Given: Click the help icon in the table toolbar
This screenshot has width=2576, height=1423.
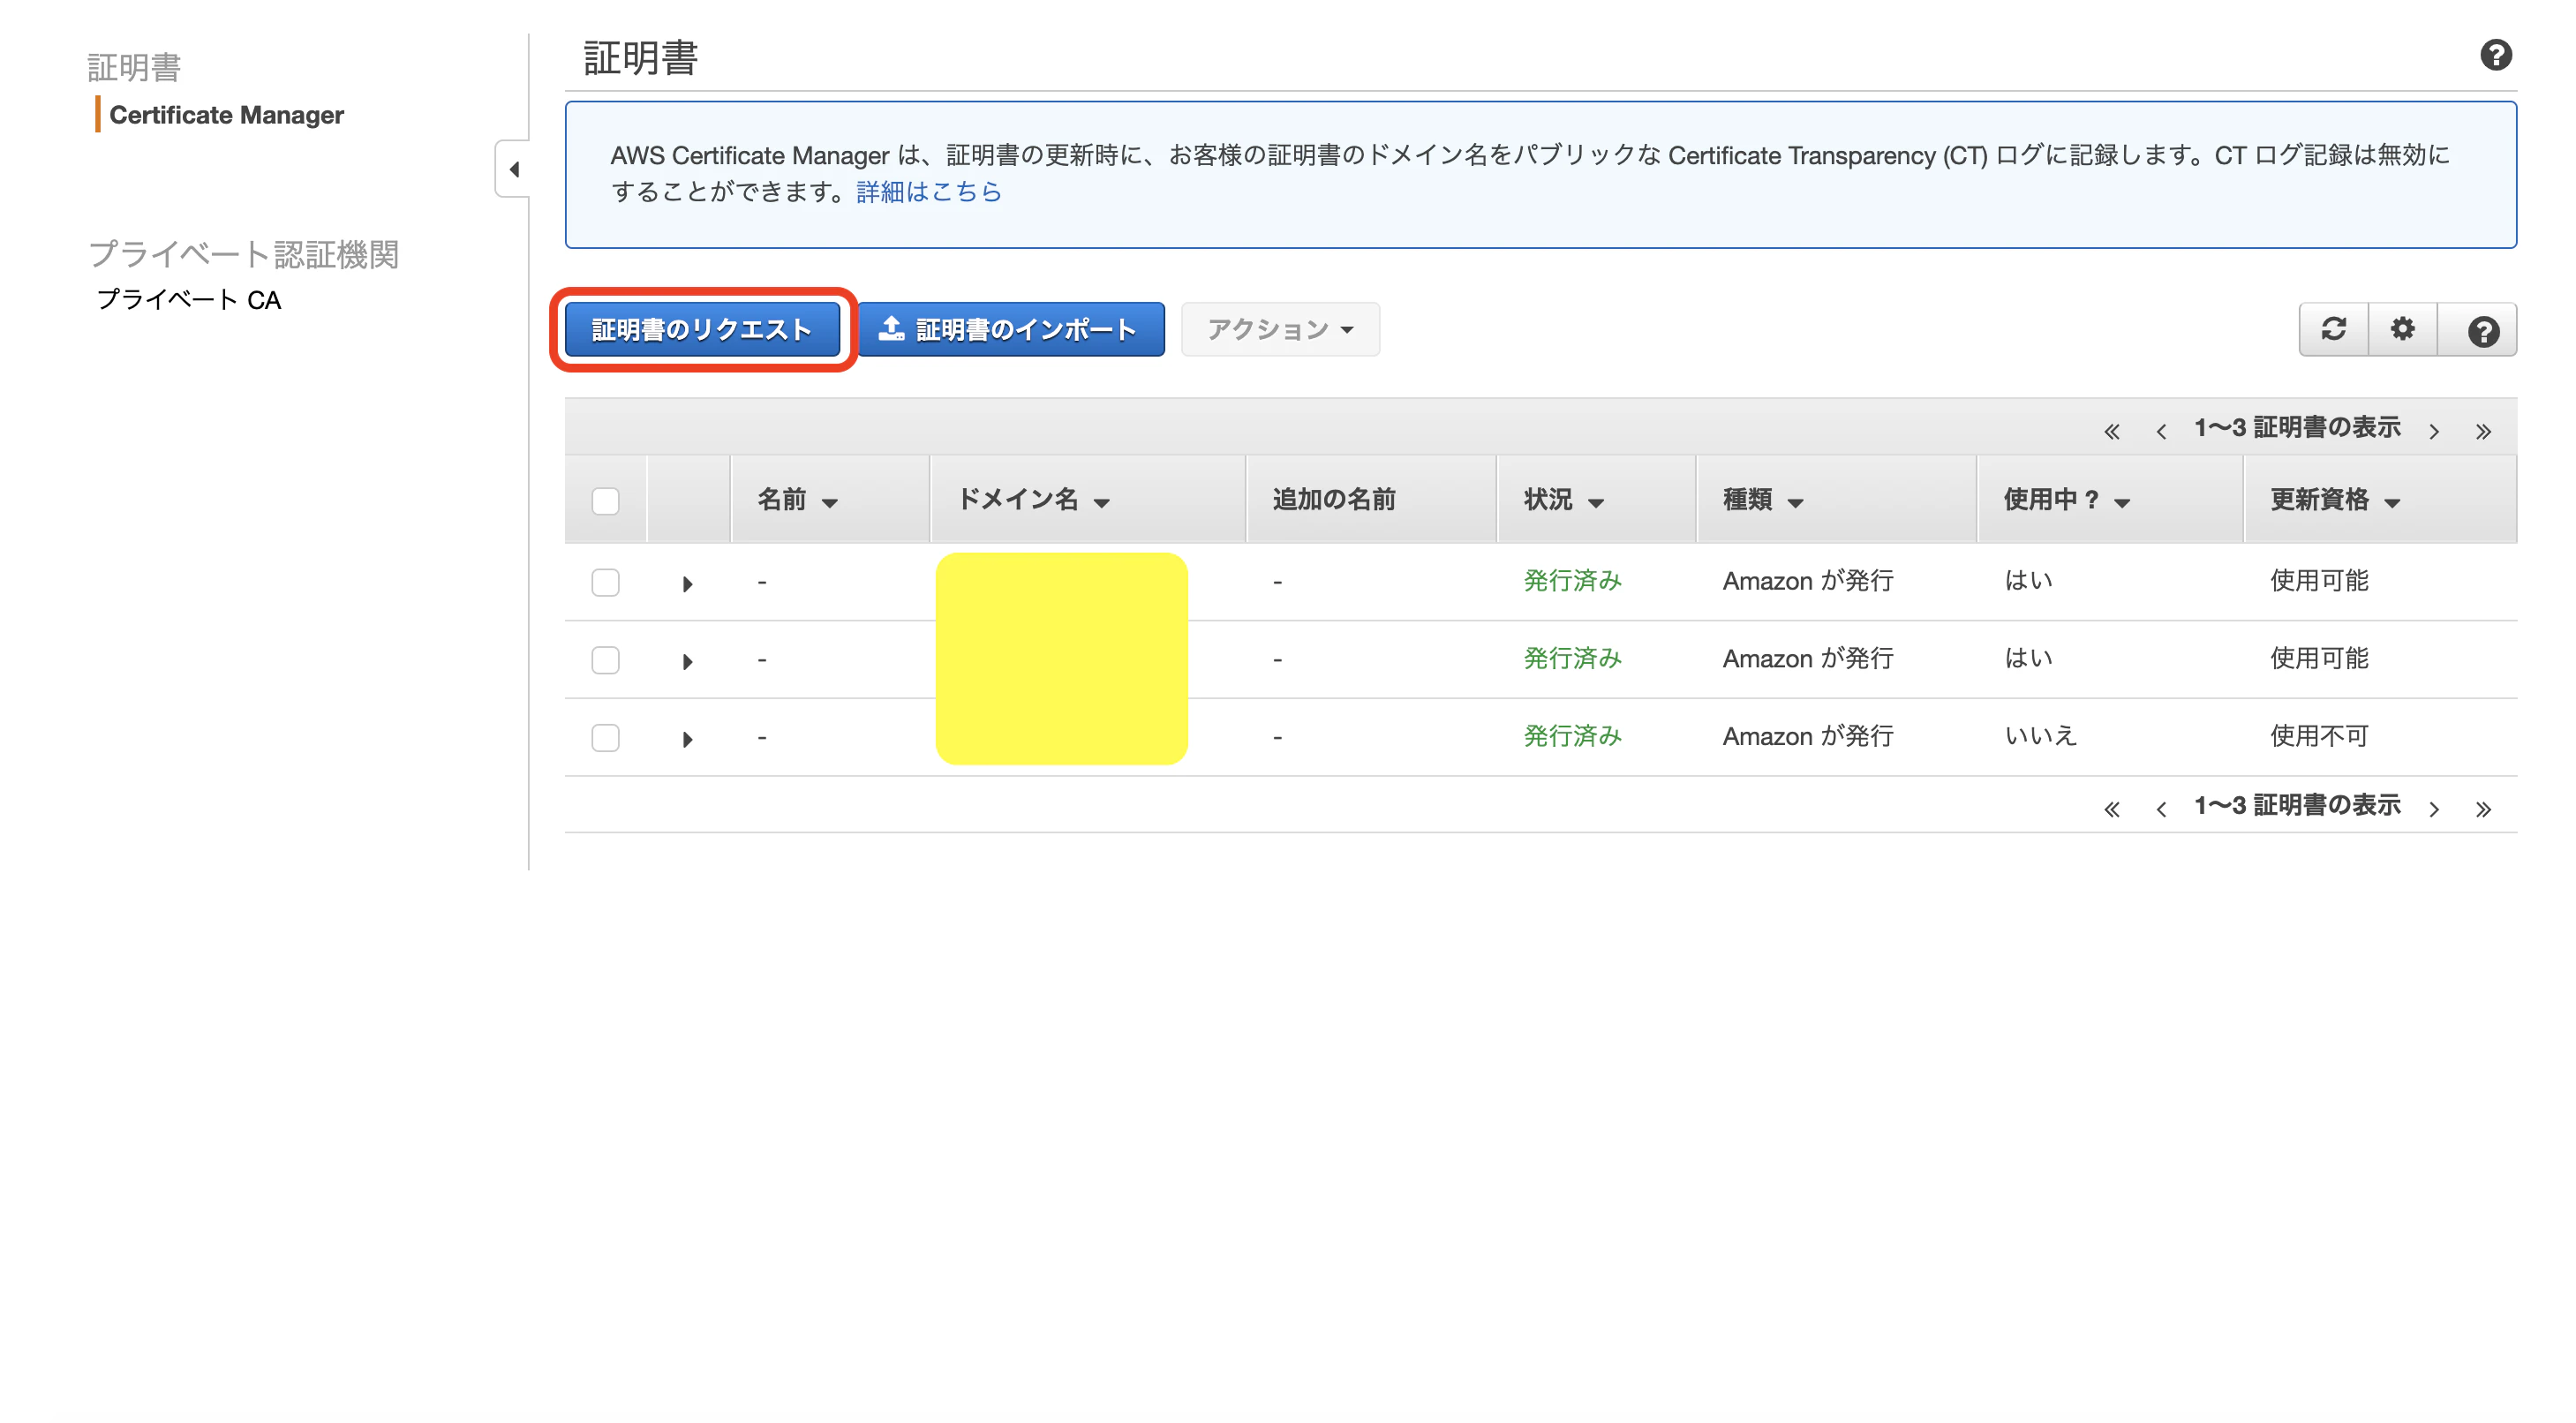Looking at the screenshot, I should [2482, 330].
